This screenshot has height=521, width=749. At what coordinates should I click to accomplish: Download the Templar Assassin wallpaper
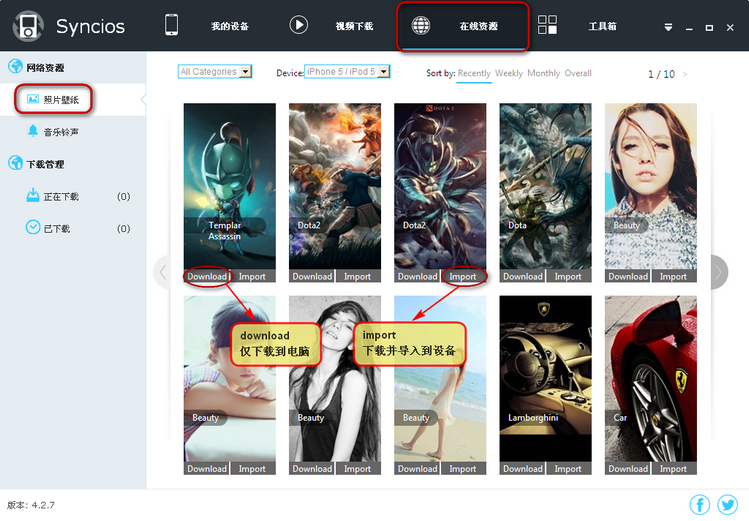click(207, 276)
